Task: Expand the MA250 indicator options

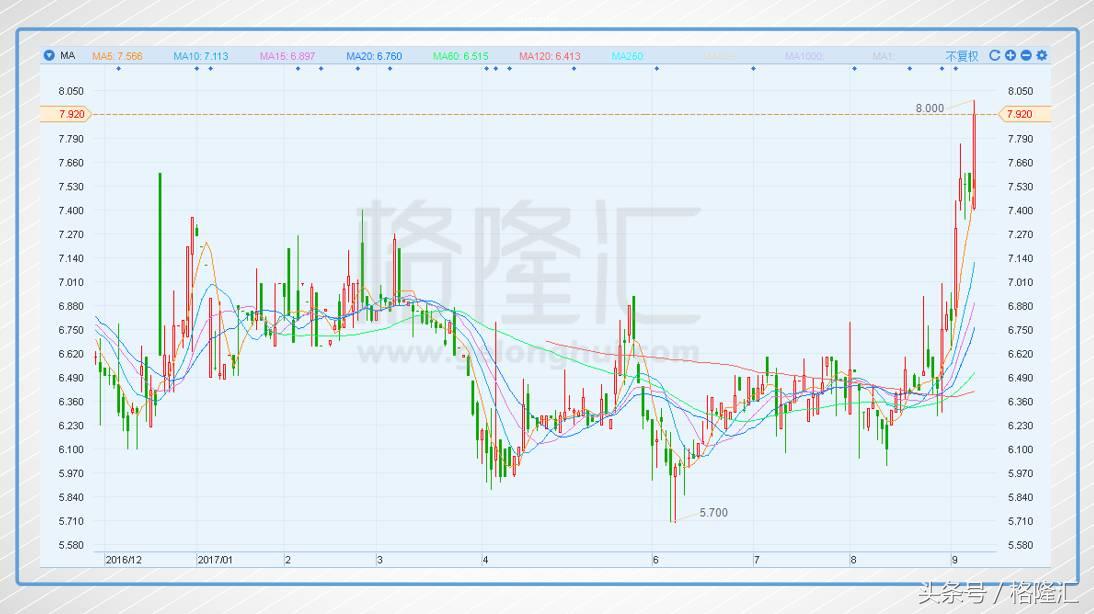Action: (627, 57)
